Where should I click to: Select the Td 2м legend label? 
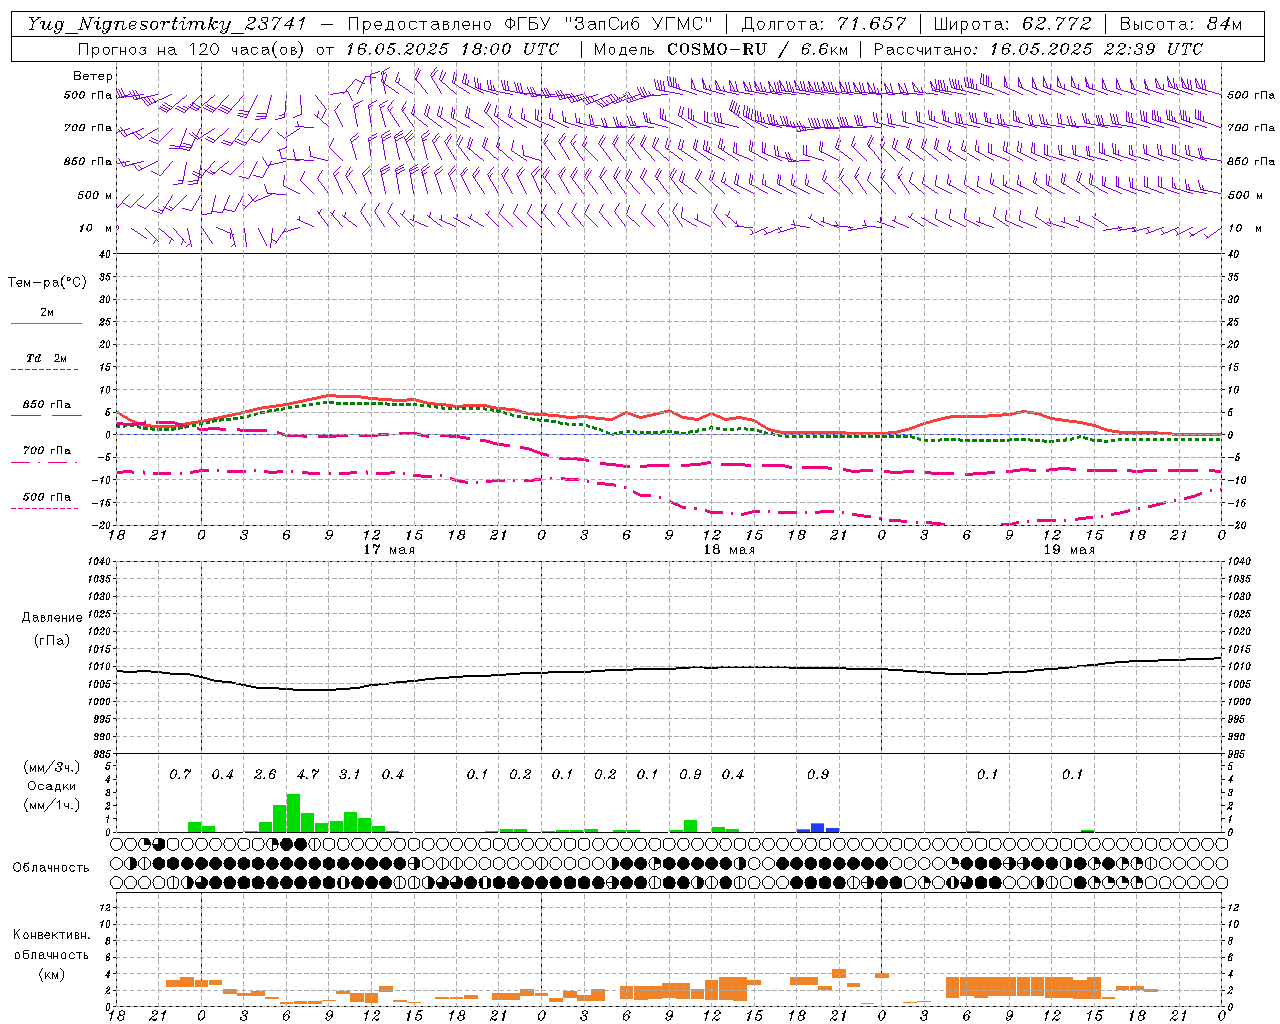click(x=47, y=358)
